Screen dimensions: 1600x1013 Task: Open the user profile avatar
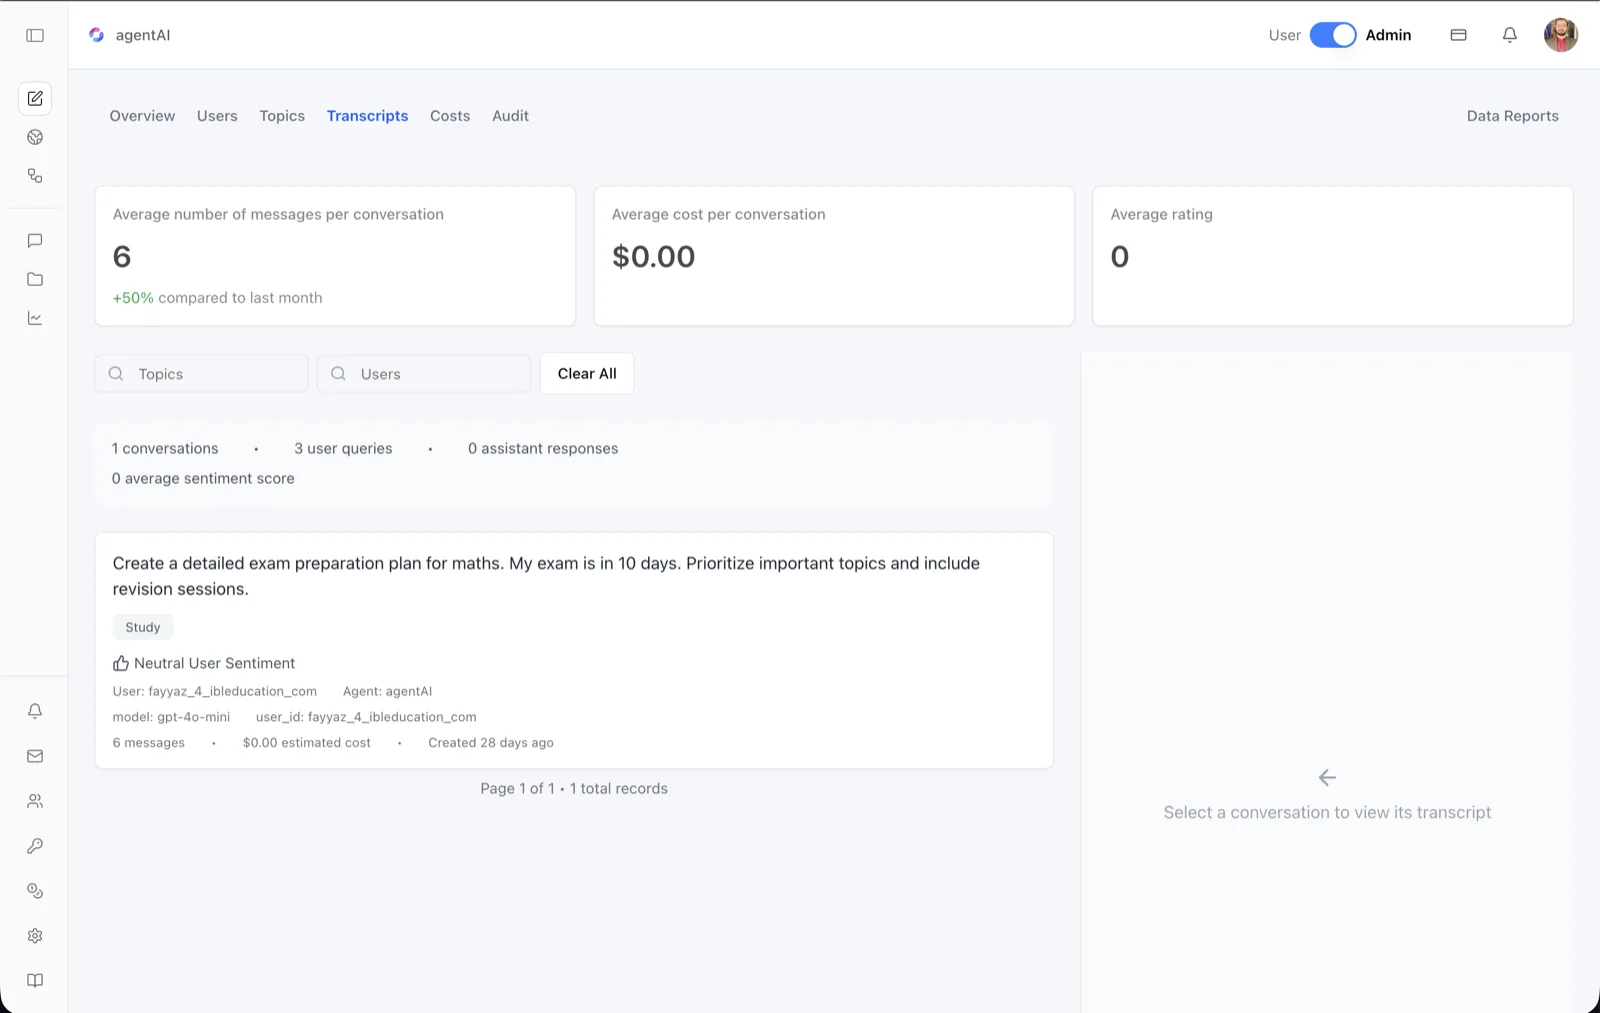pyautogui.click(x=1561, y=35)
